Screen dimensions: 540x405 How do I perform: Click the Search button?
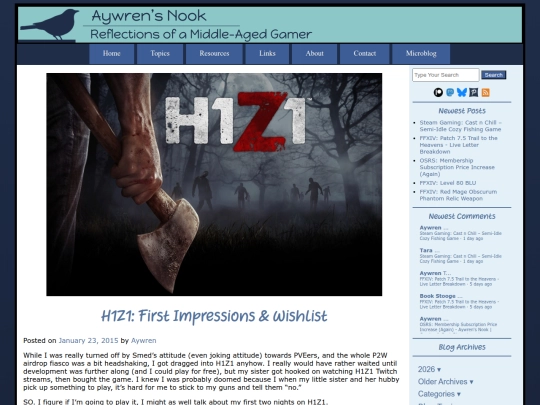(x=494, y=75)
